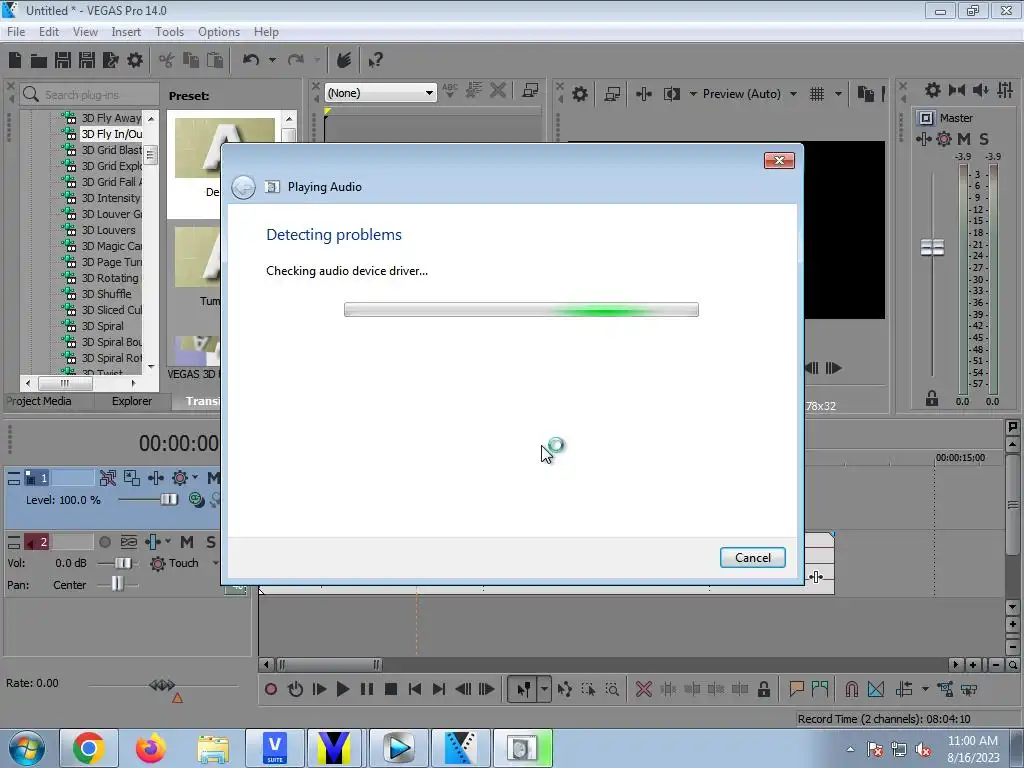This screenshot has width=1024, height=768.
Task: Open Master bus audio properties gear
Action: (933, 90)
